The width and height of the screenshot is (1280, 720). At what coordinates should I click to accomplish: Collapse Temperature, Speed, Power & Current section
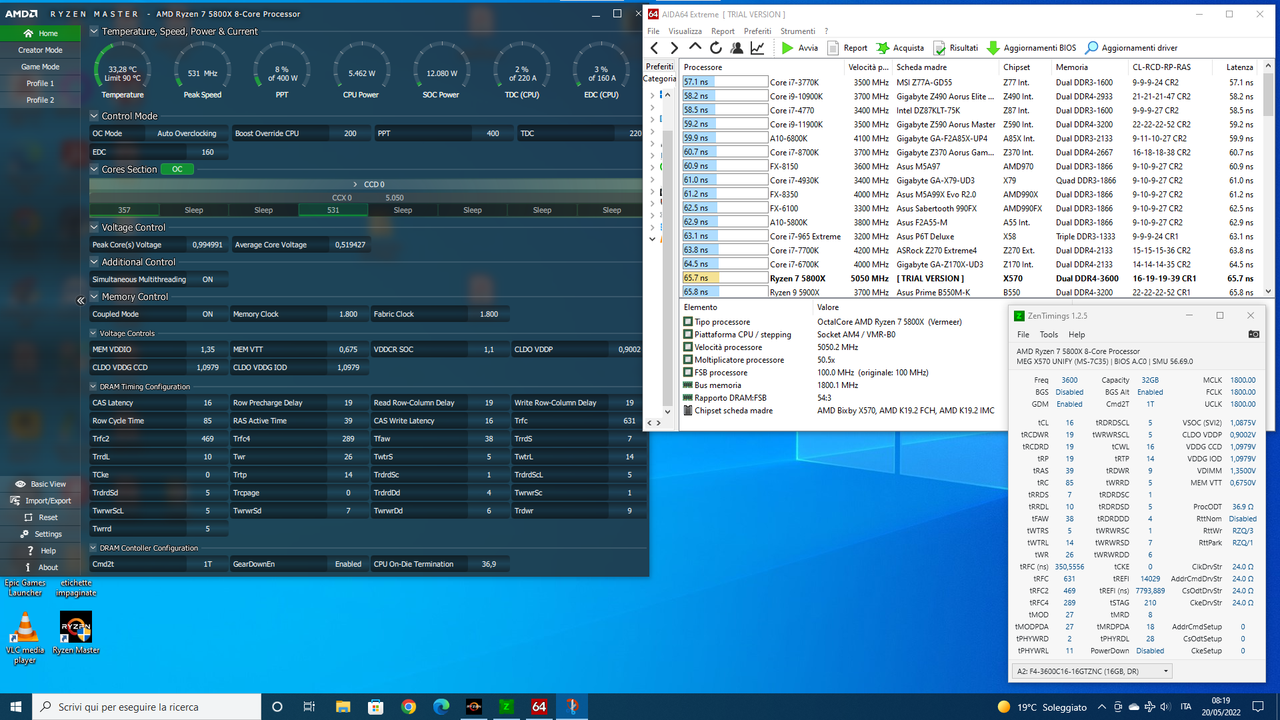point(94,31)
